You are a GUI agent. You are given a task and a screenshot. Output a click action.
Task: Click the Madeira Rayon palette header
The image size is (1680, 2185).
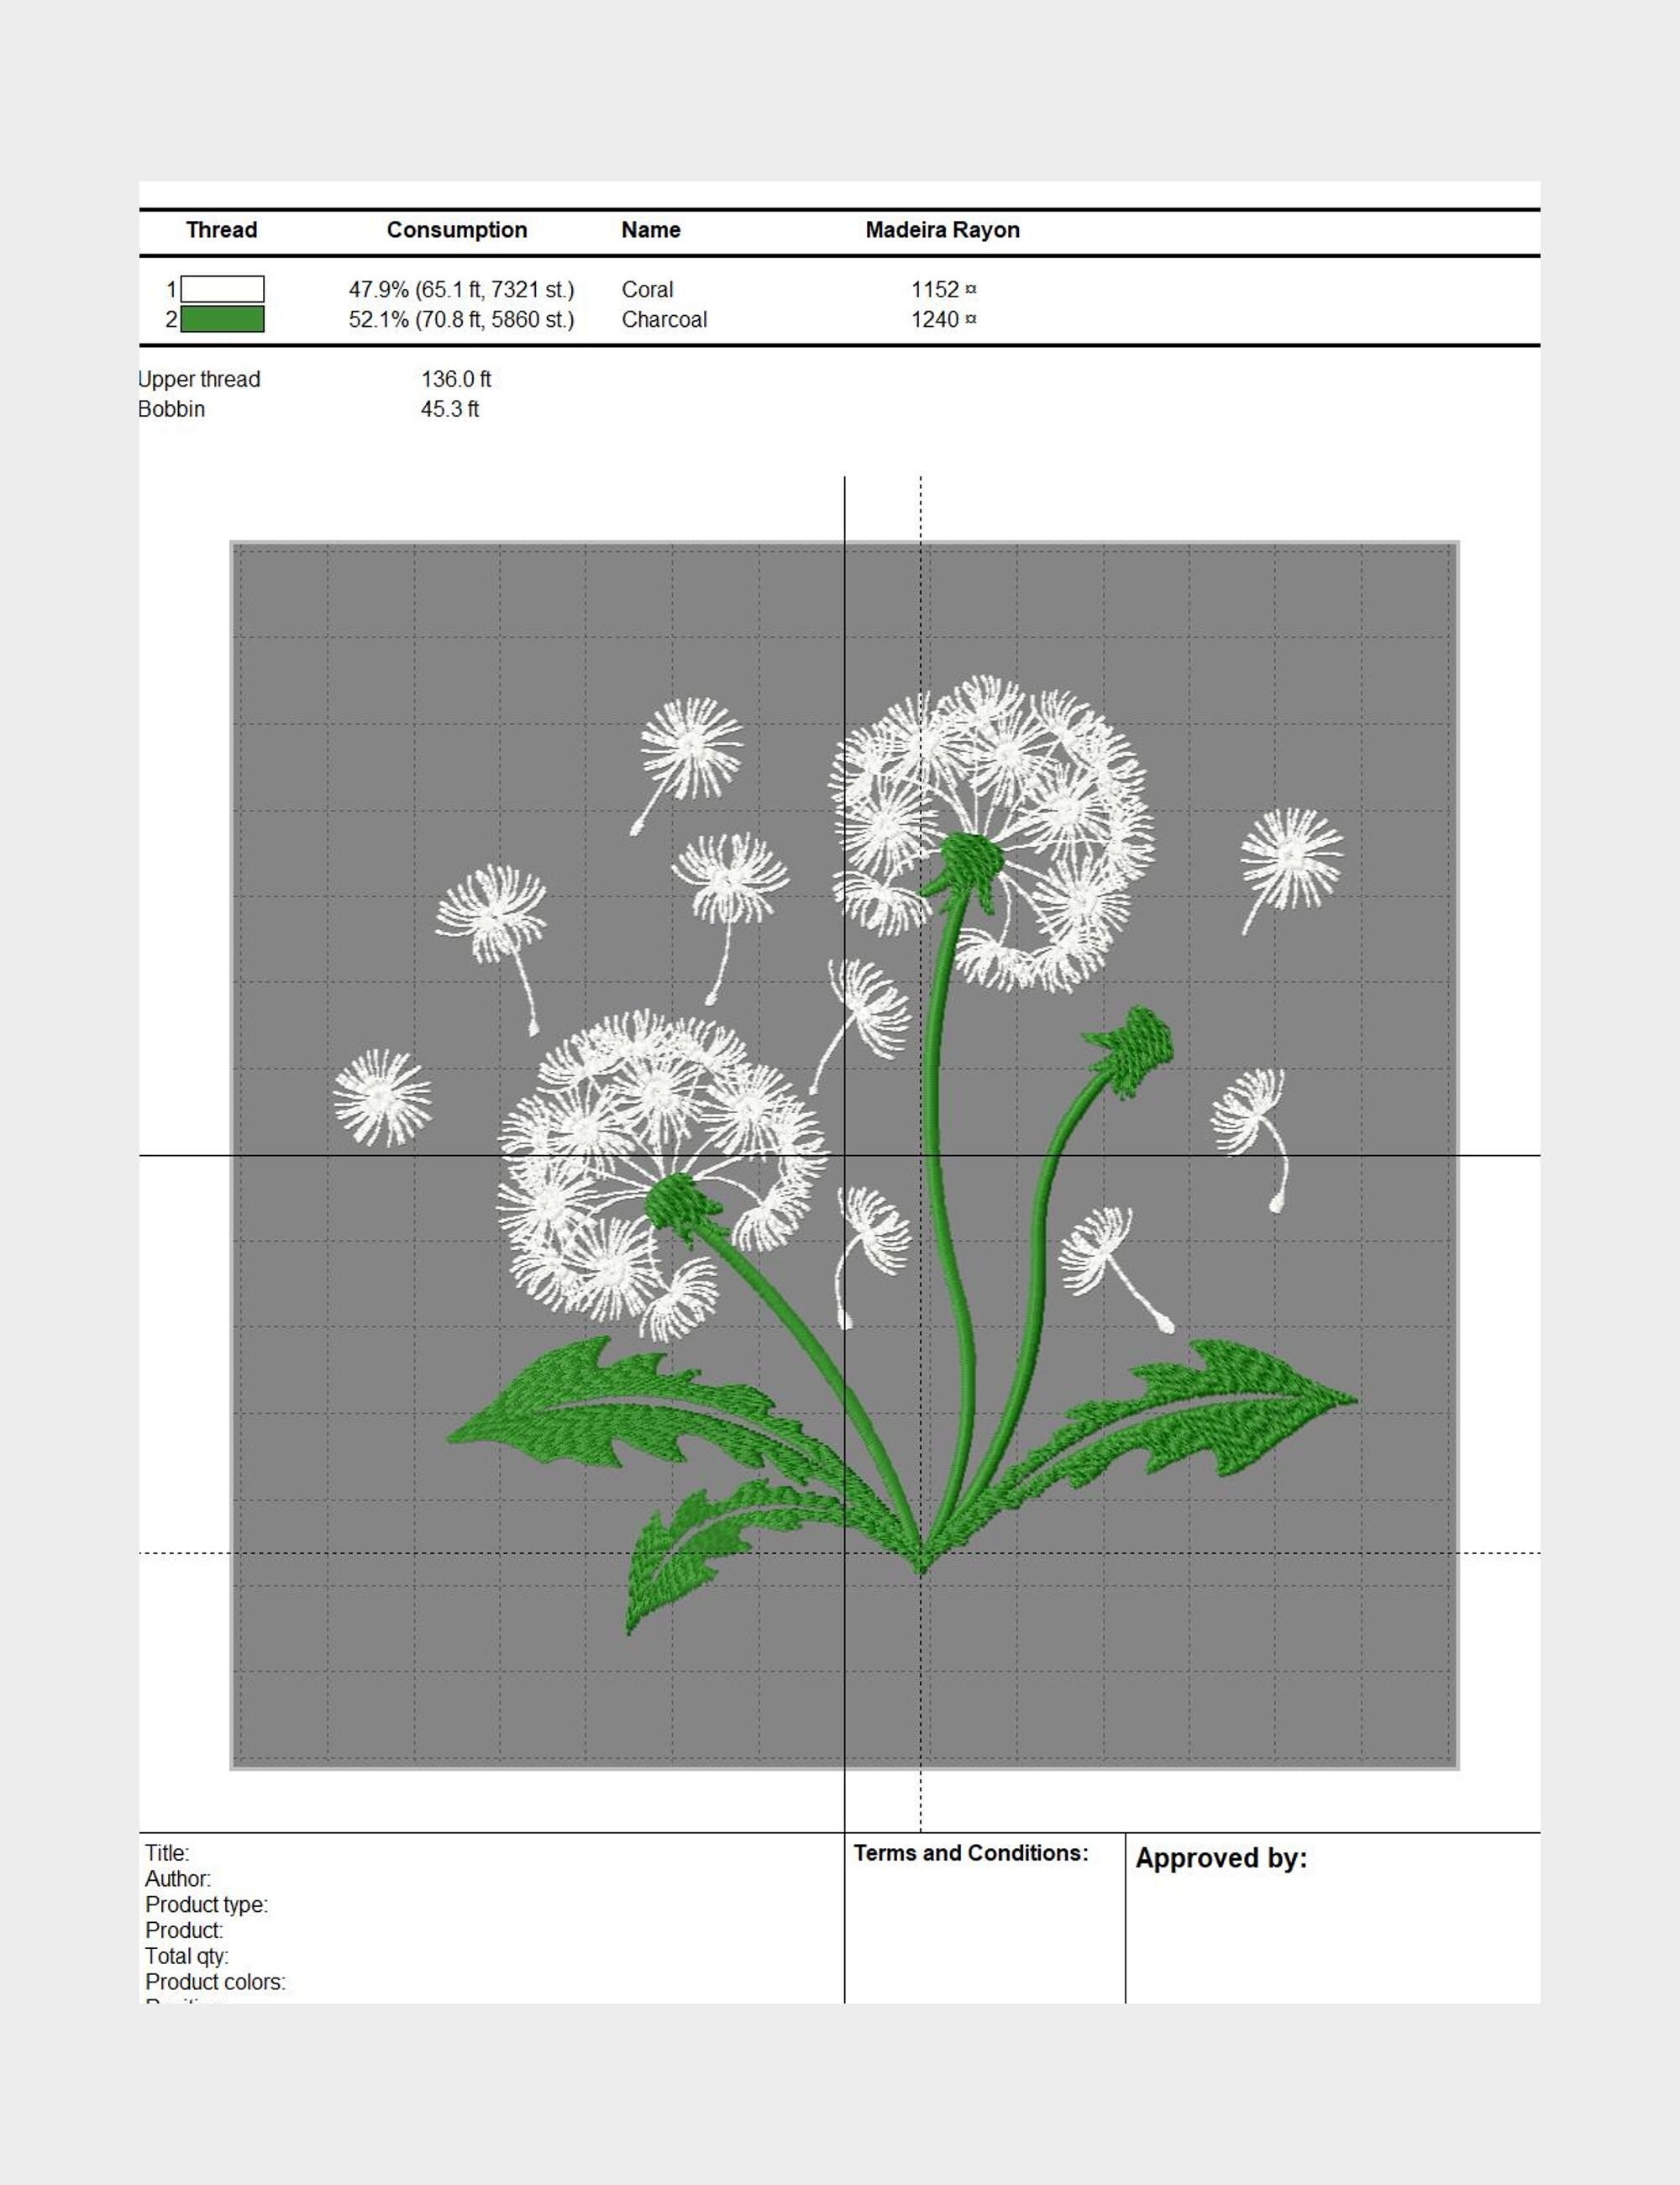943,230
